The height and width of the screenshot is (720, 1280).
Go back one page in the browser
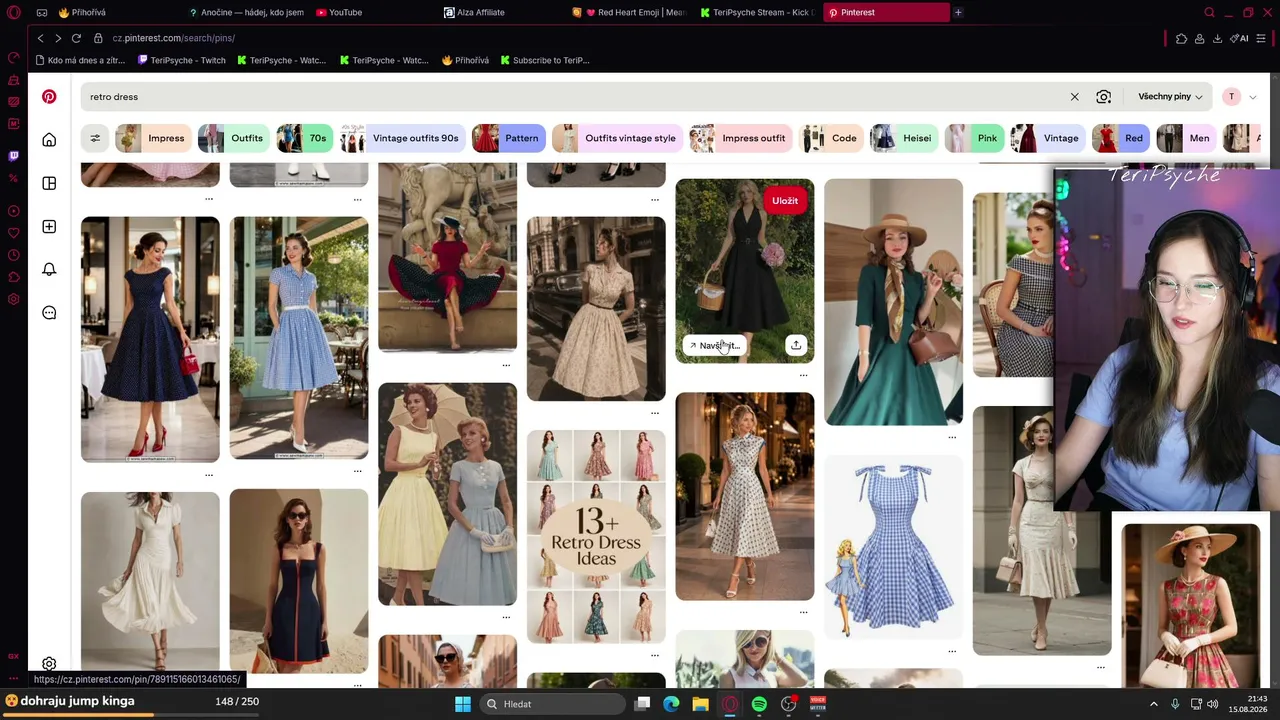40,38
